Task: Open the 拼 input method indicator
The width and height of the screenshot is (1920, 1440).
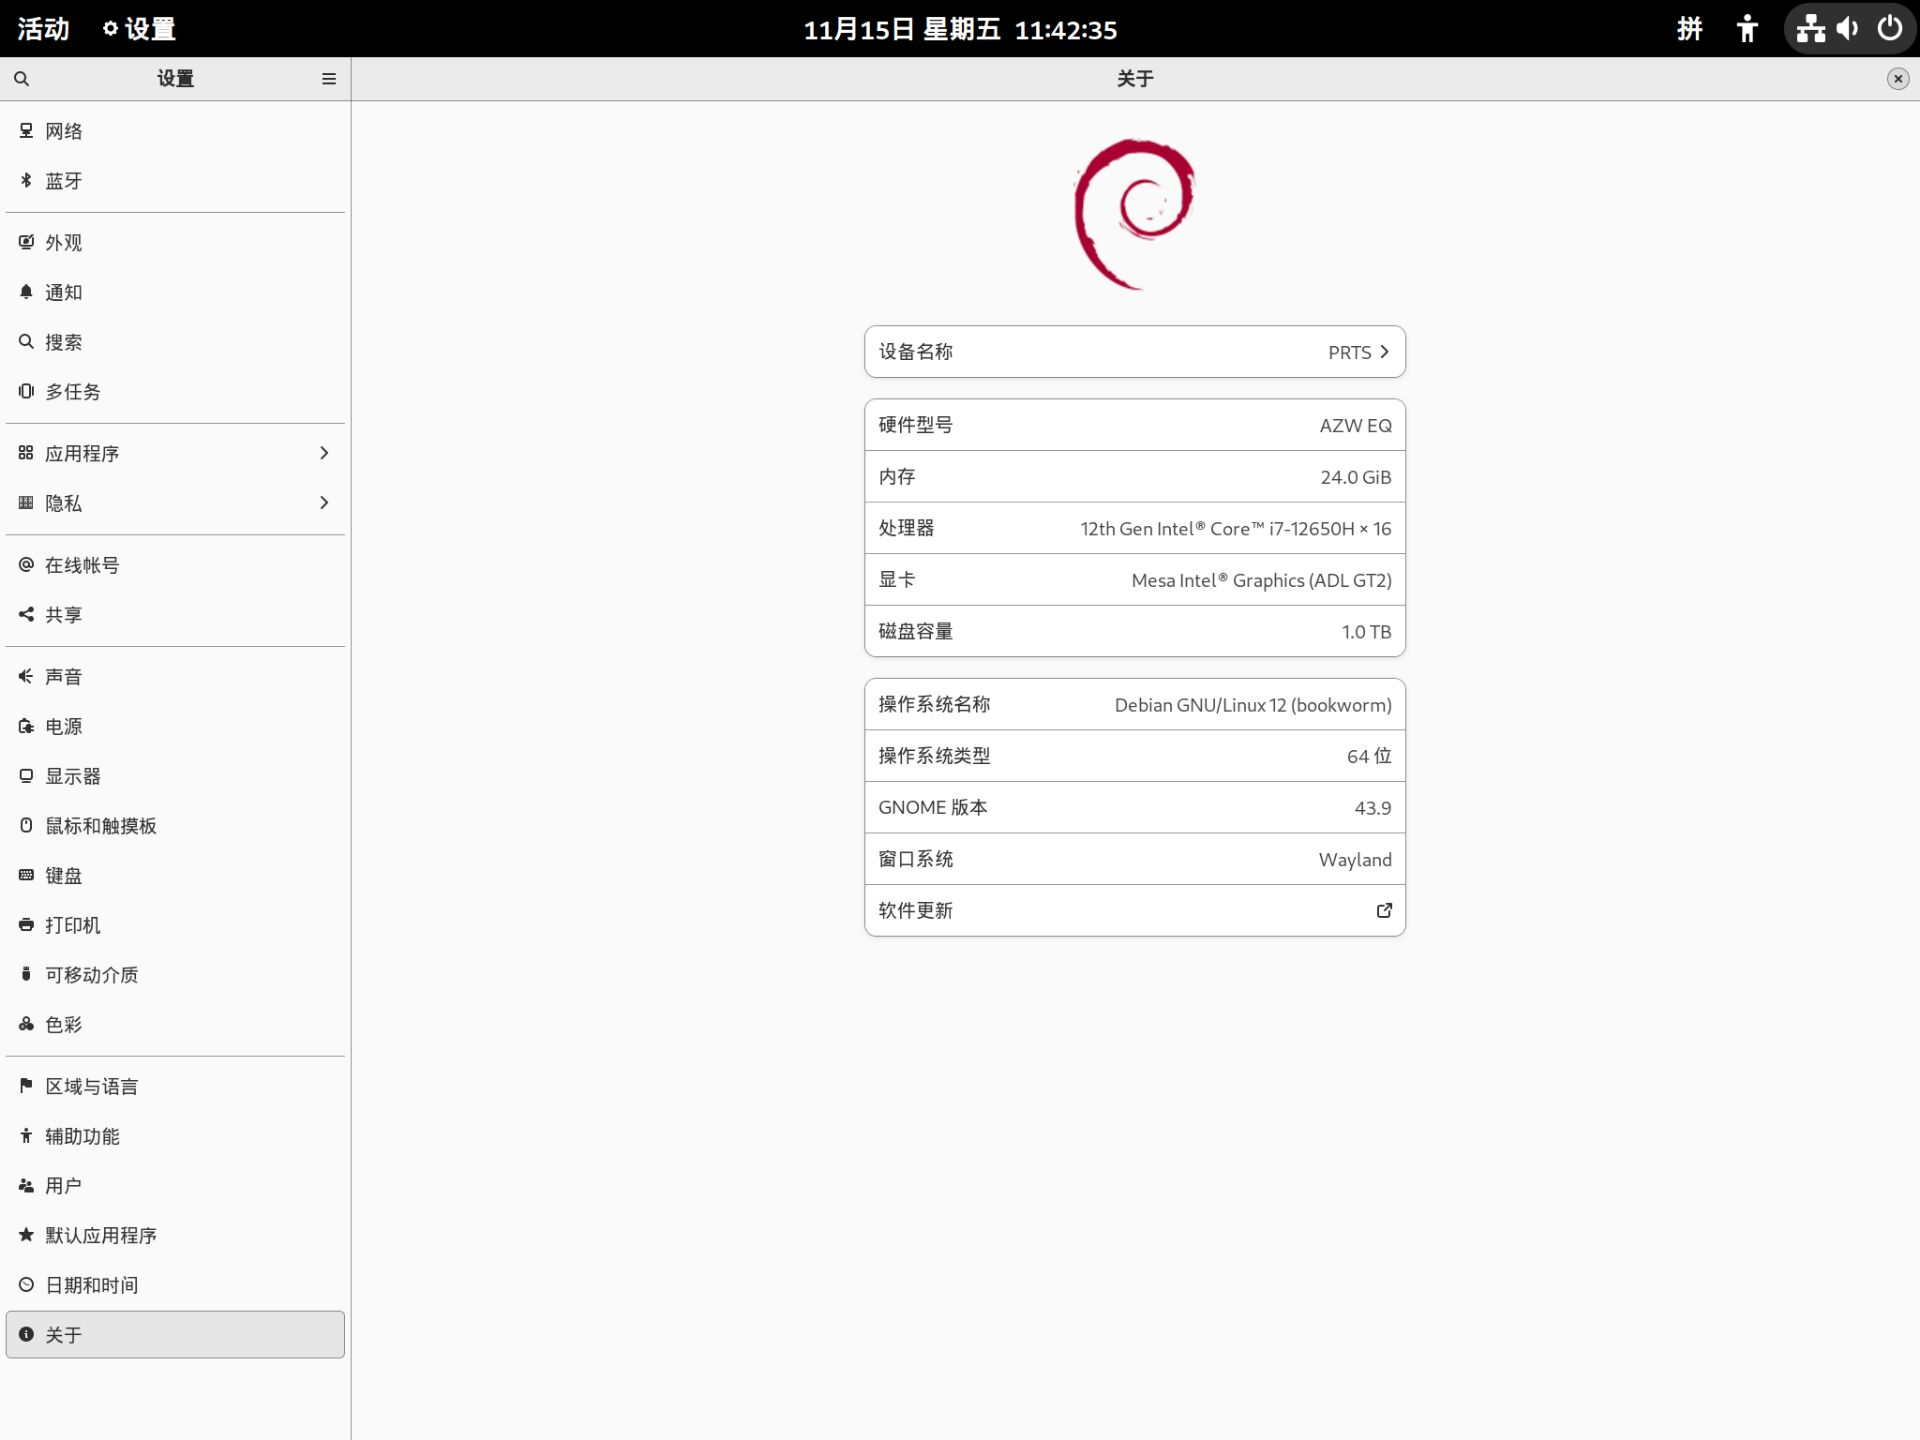Action: (x=1690, y=29)
